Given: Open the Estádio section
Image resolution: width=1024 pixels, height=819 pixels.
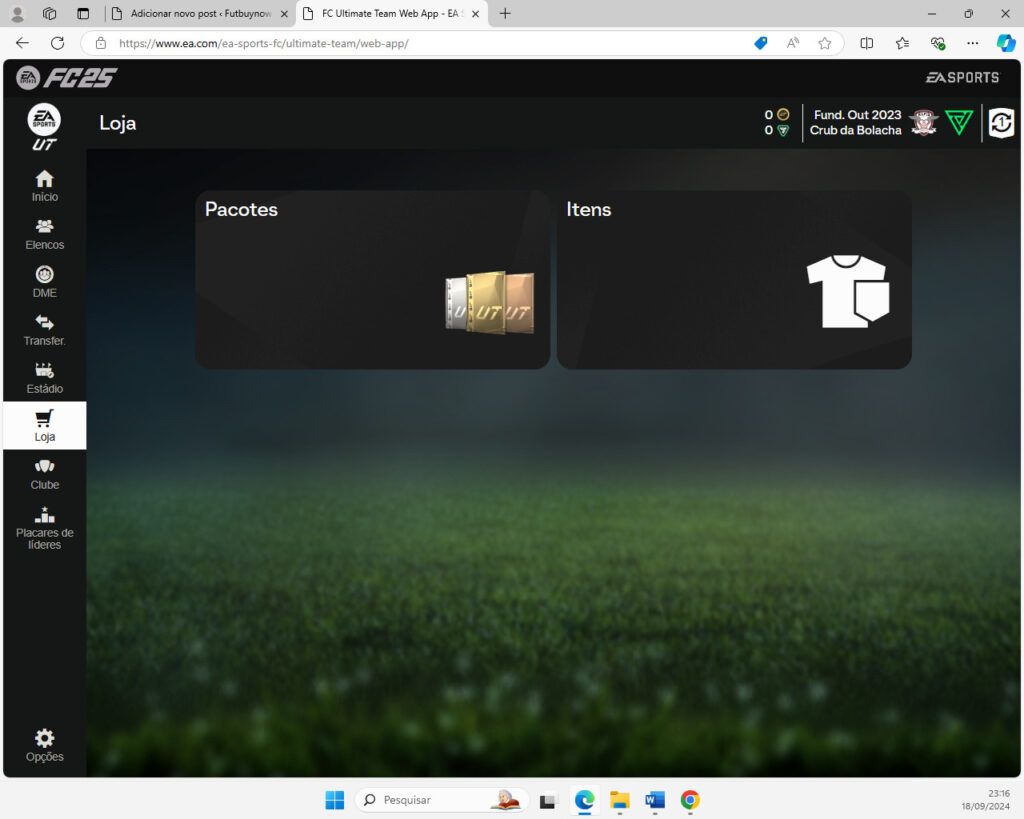Looking at the screenshot, I should (x=44, y=378).
